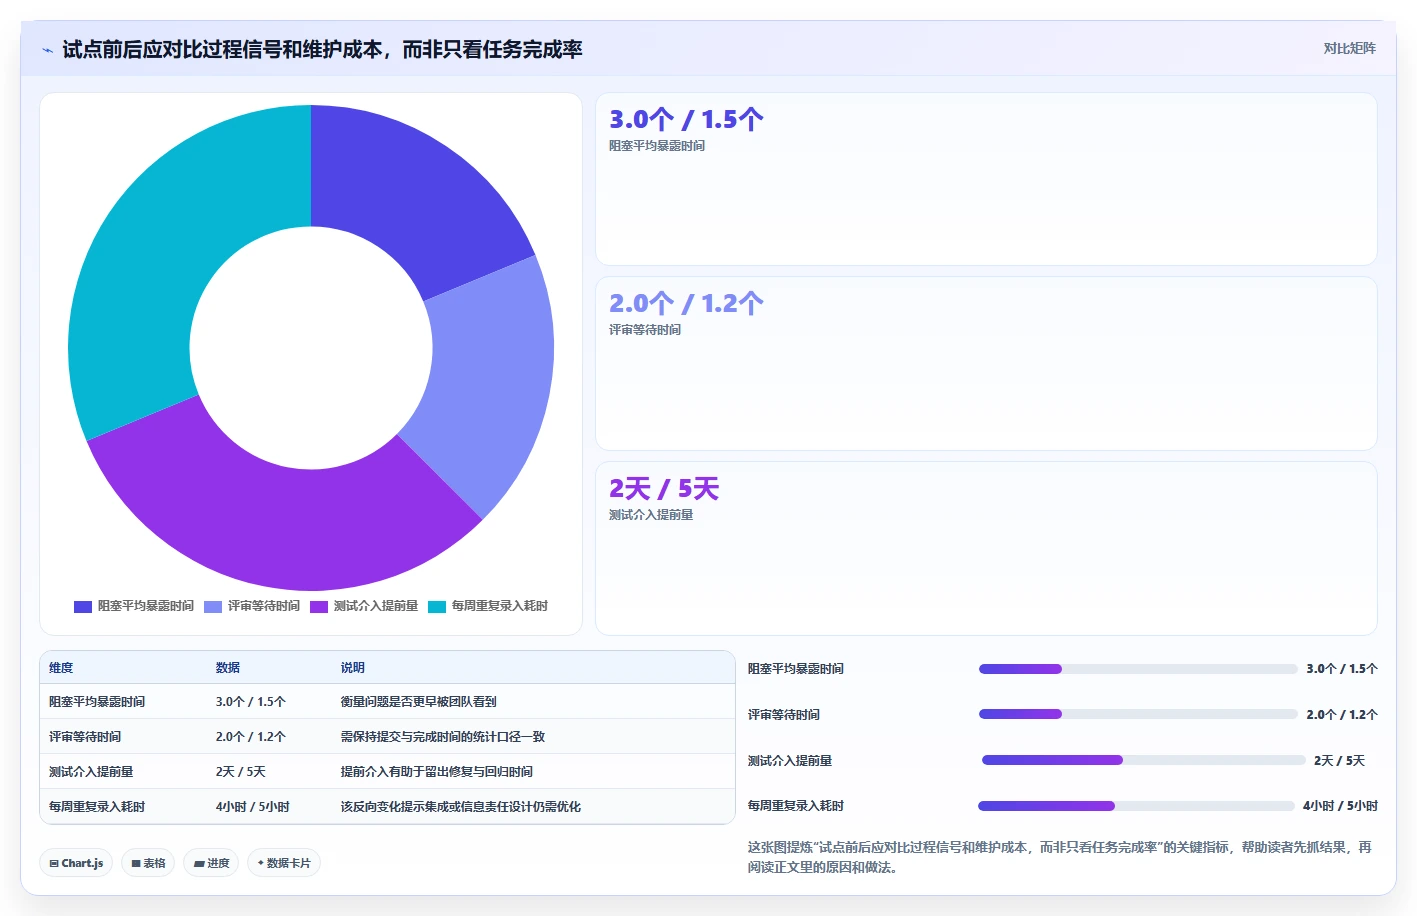Click the summary paragraph below the progress bars
Image resolution: width=1417 pixels, height=916 pixels.
(1060, 857)
